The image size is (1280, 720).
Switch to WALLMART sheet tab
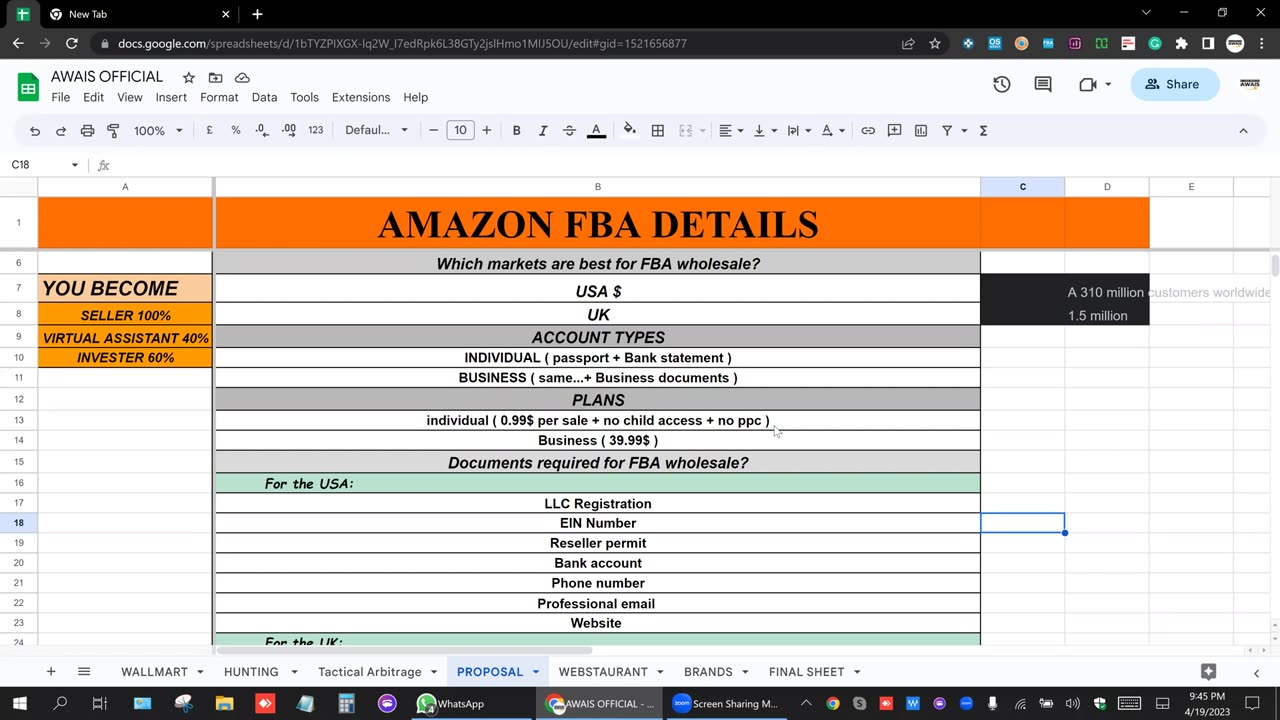point(154,672)
